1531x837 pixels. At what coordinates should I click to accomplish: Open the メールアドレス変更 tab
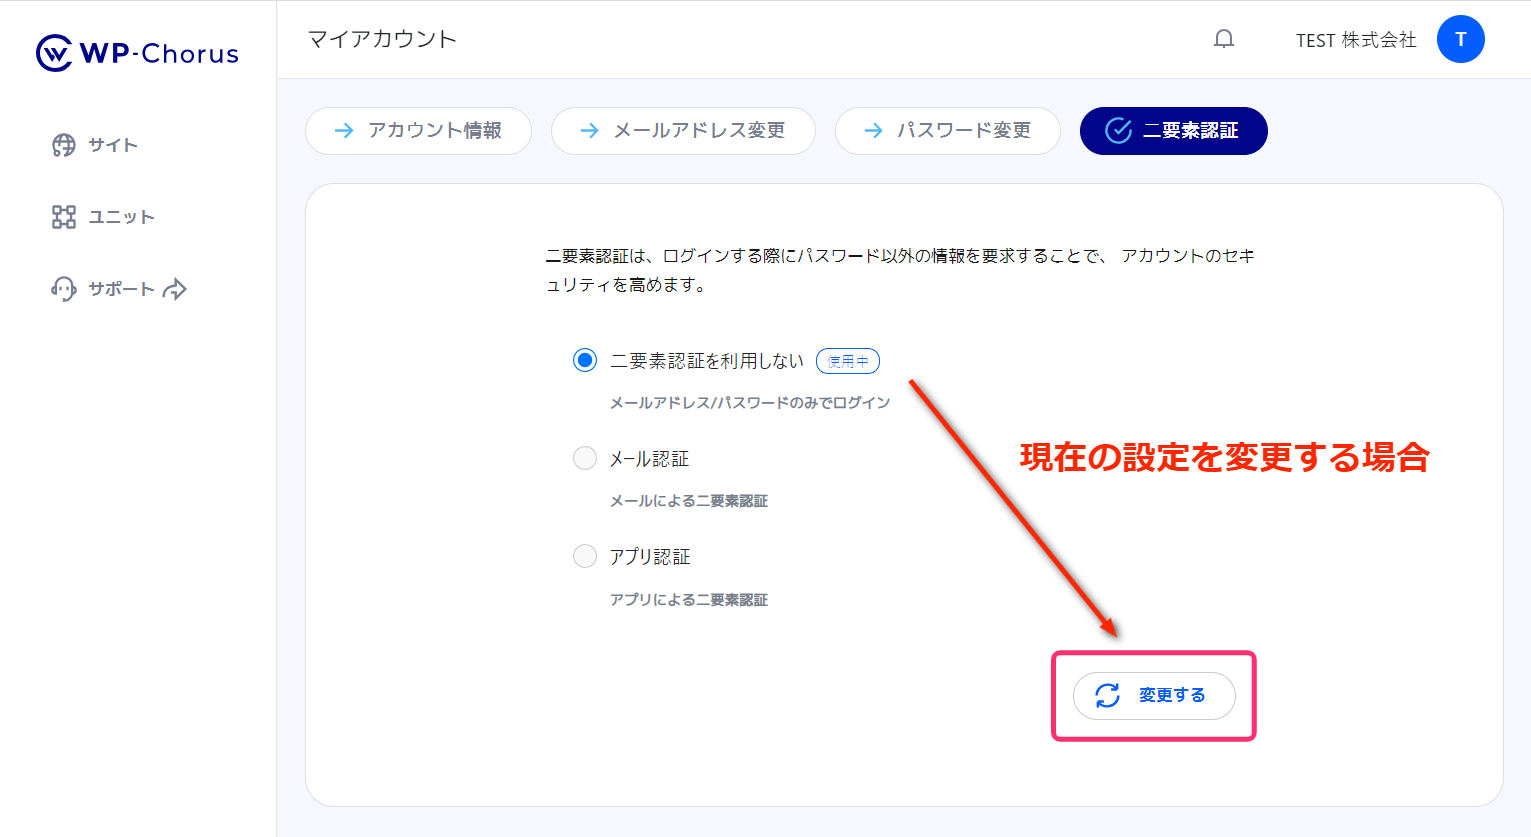(683, 131)
